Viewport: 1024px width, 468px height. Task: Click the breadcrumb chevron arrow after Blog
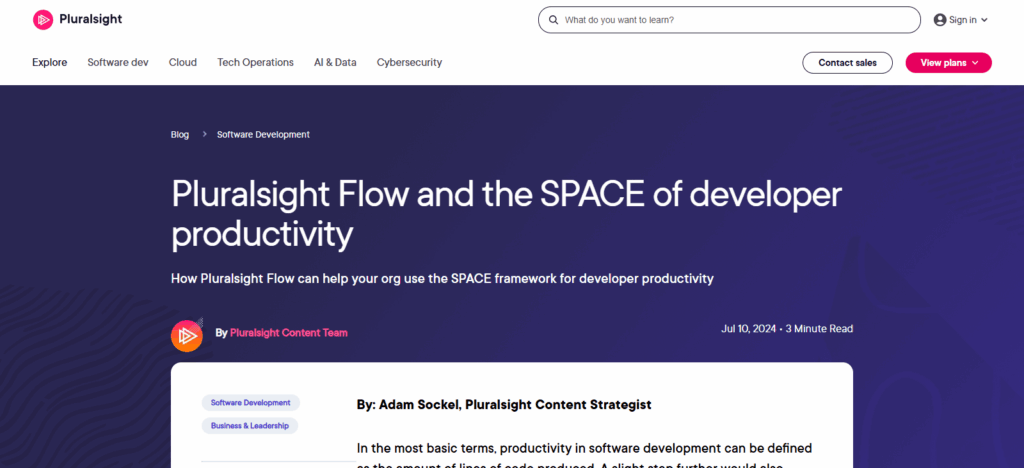point(203,134)
